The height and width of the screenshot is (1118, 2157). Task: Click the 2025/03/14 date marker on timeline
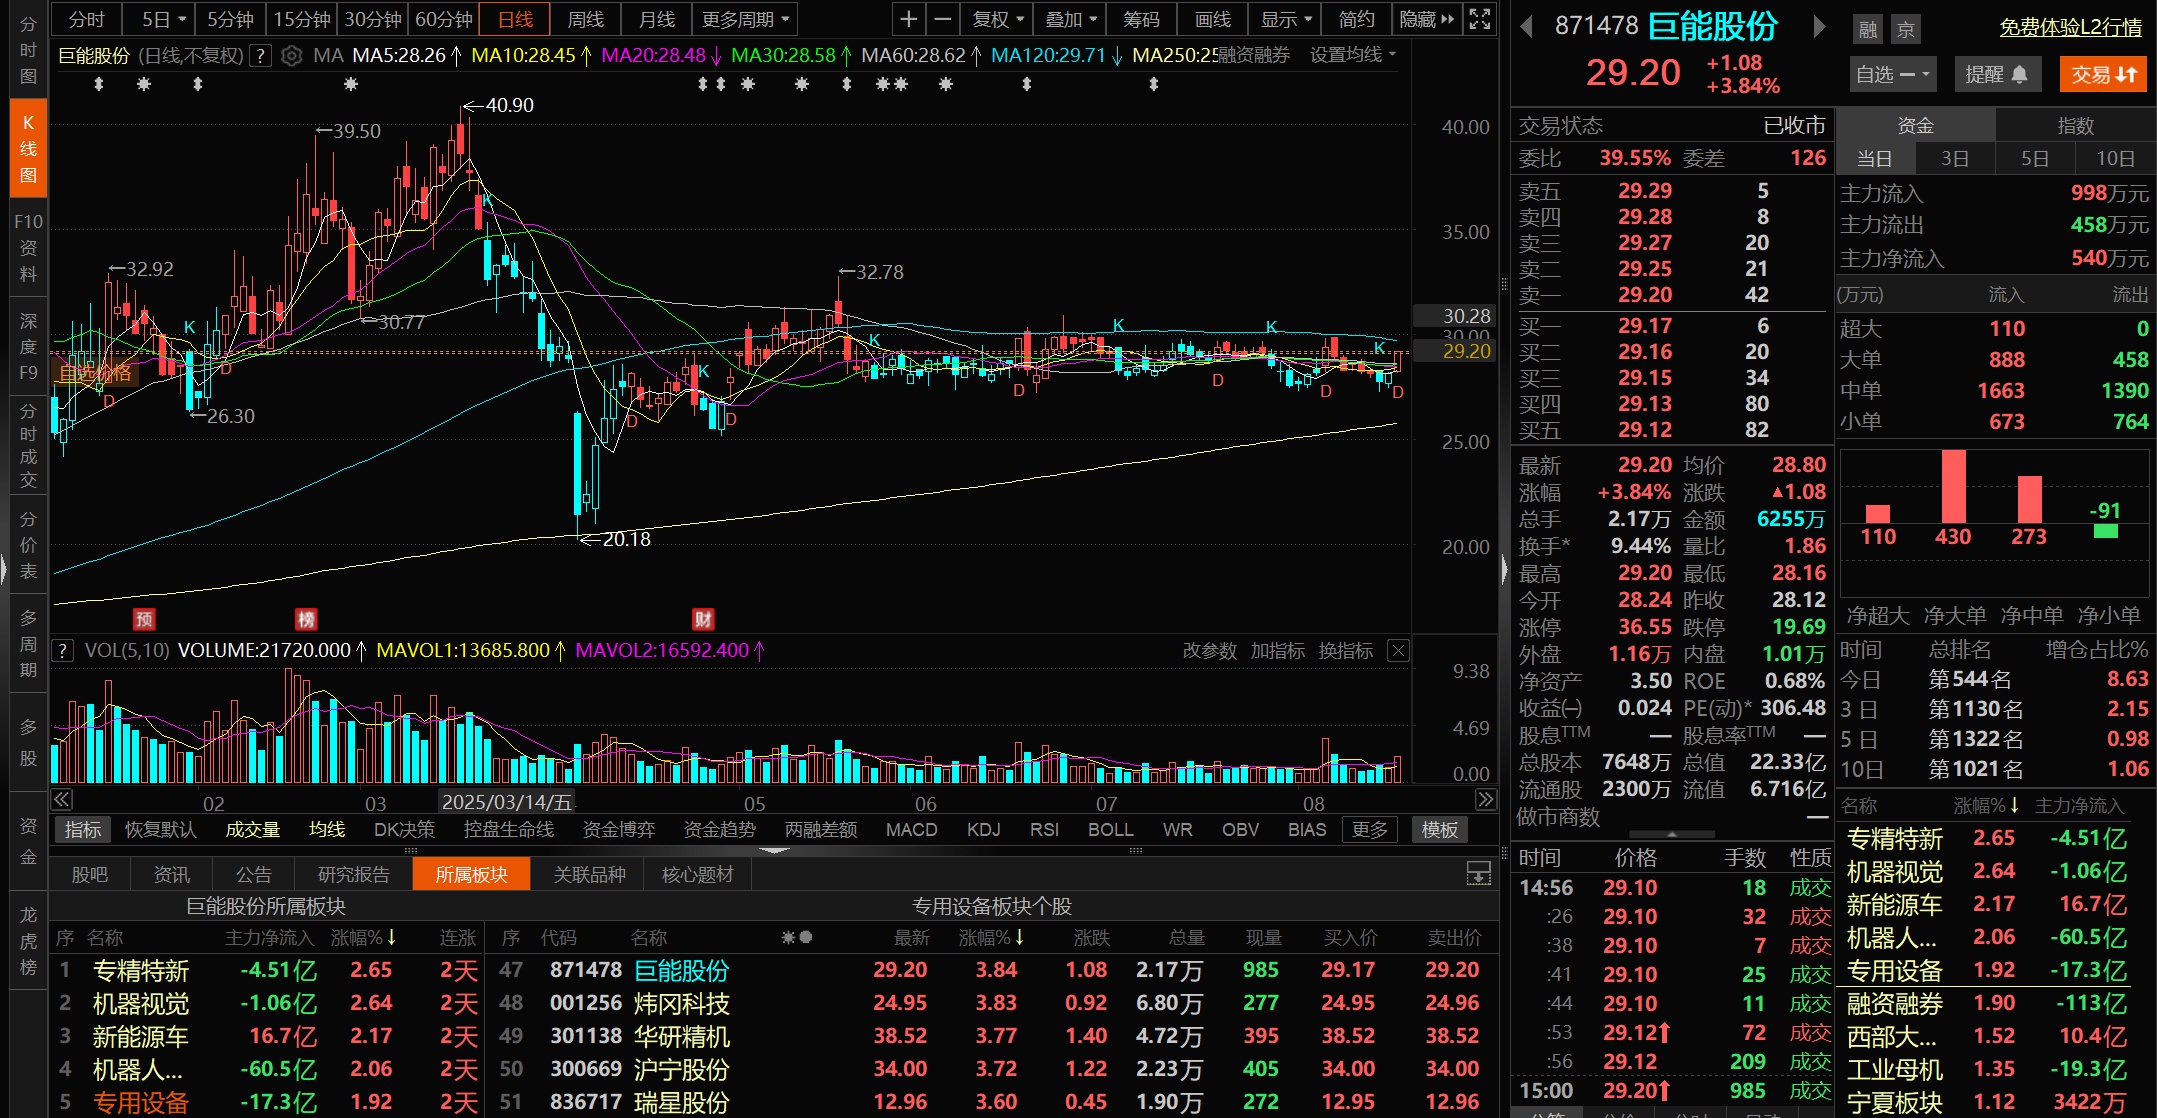click(x=508, y=802)
